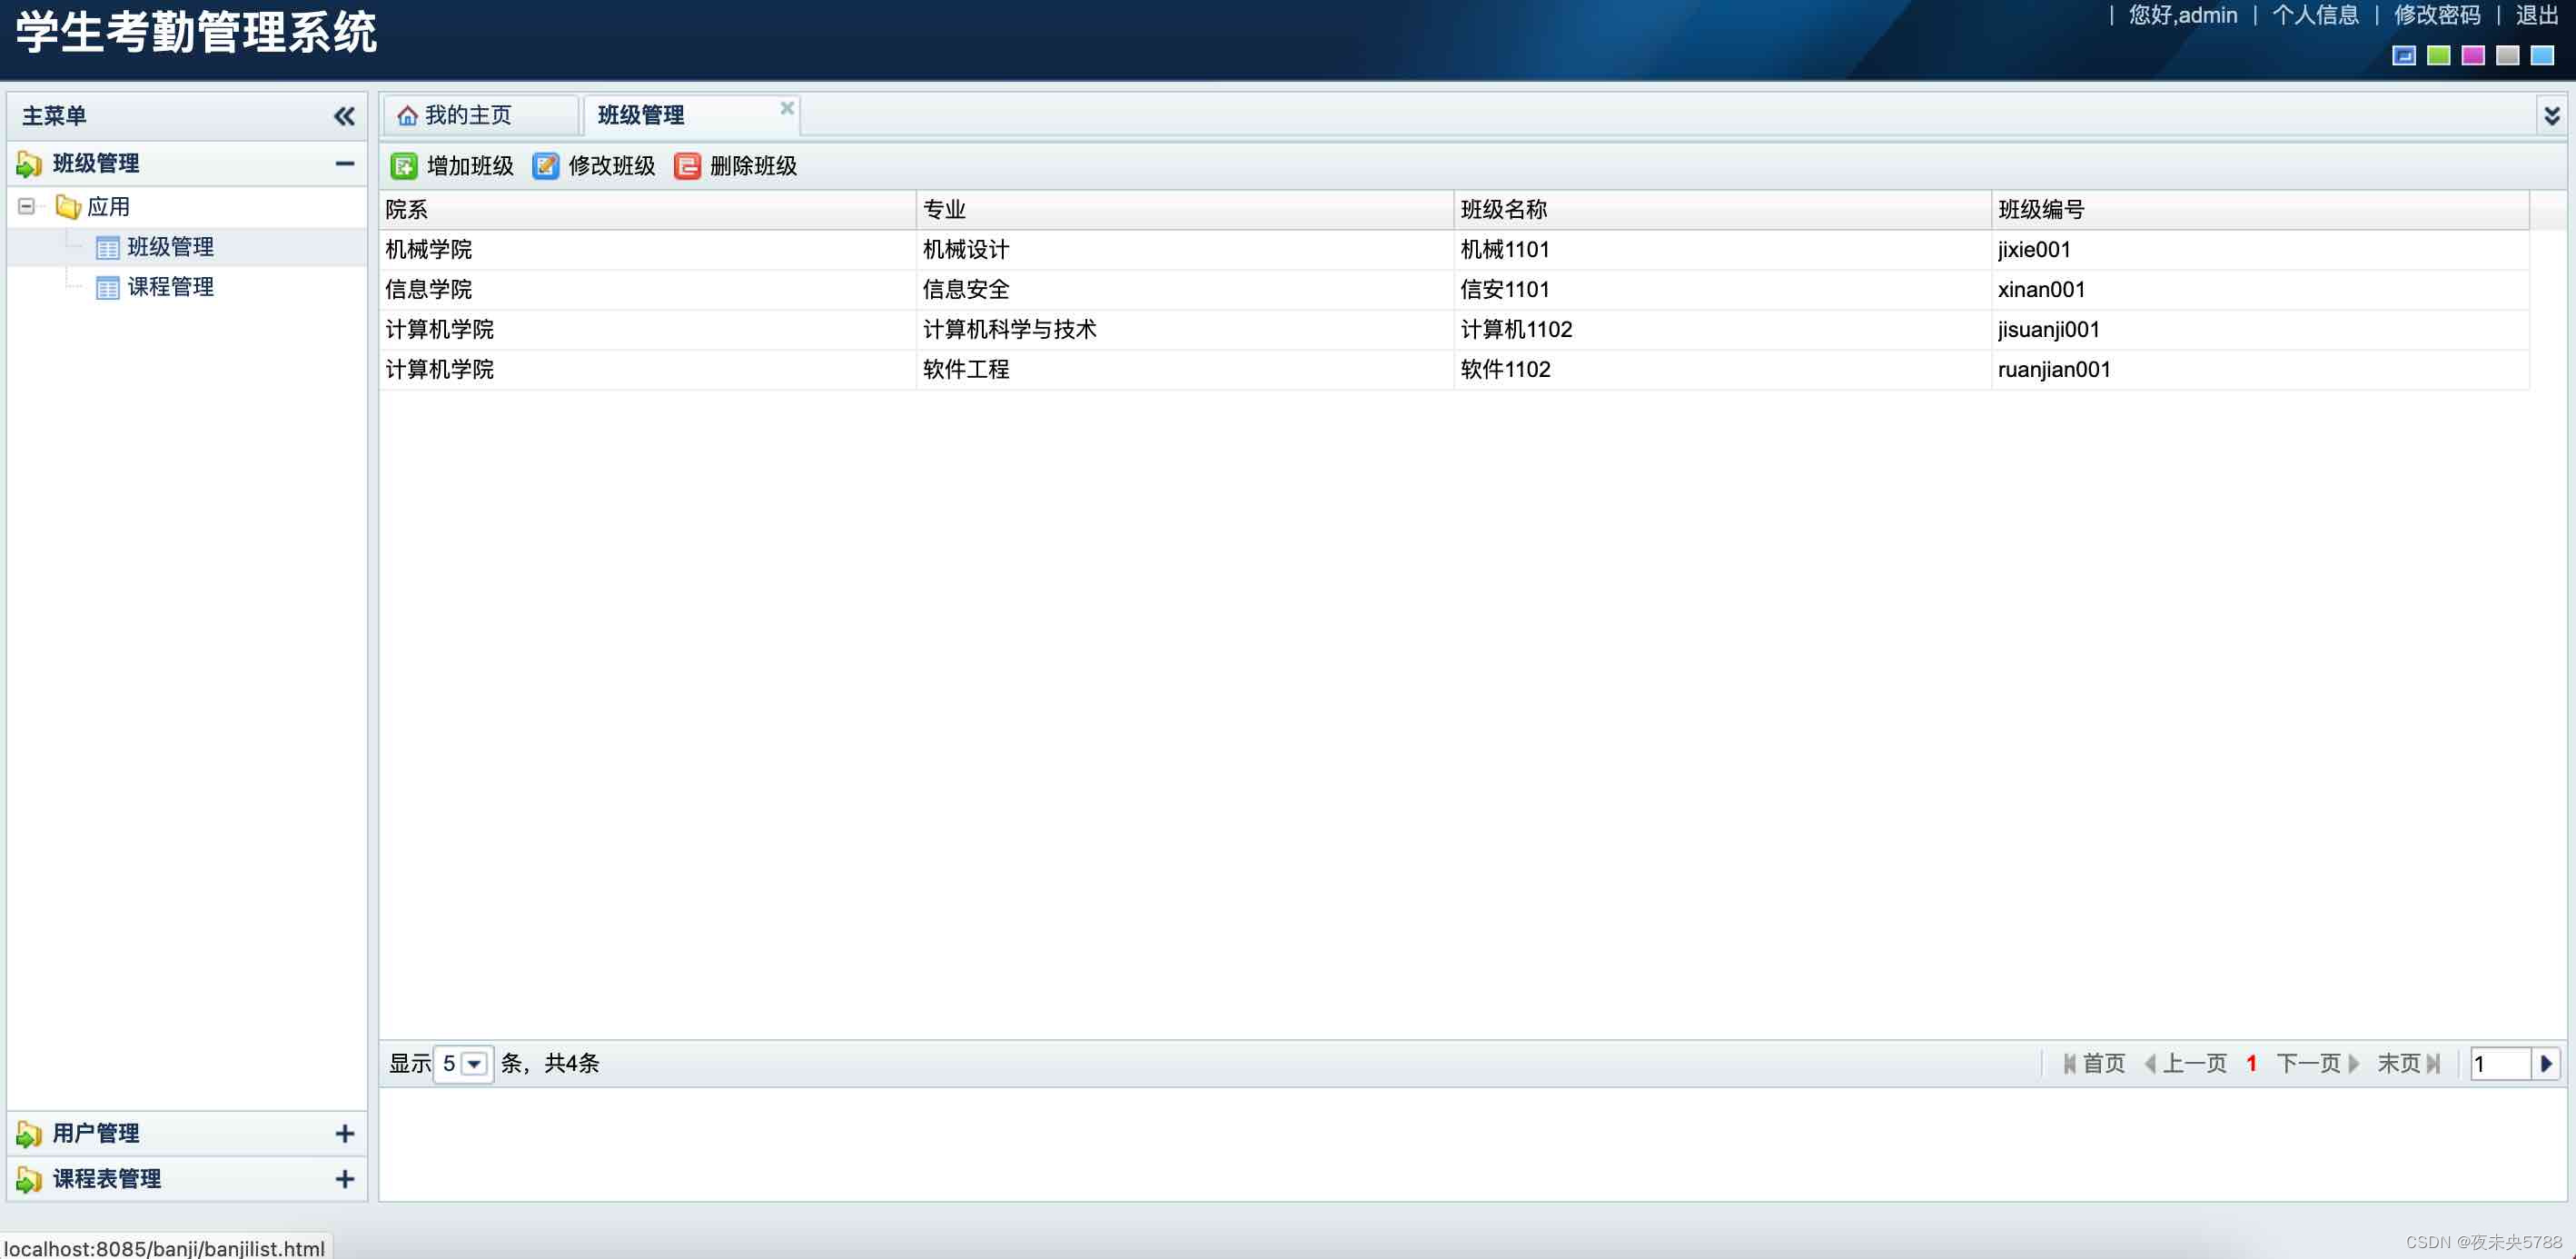The width and height of the screenshot is (2576, 1259).
Task: Click 增加班级 button text
Action: pyautogui.click(x=470, y=166)
